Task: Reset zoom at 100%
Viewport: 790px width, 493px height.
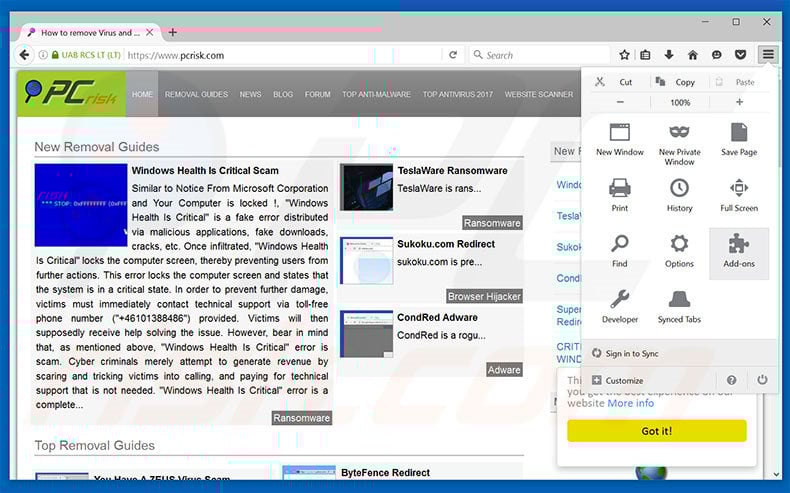Action: pyautogui.click(x=680, y=102)
